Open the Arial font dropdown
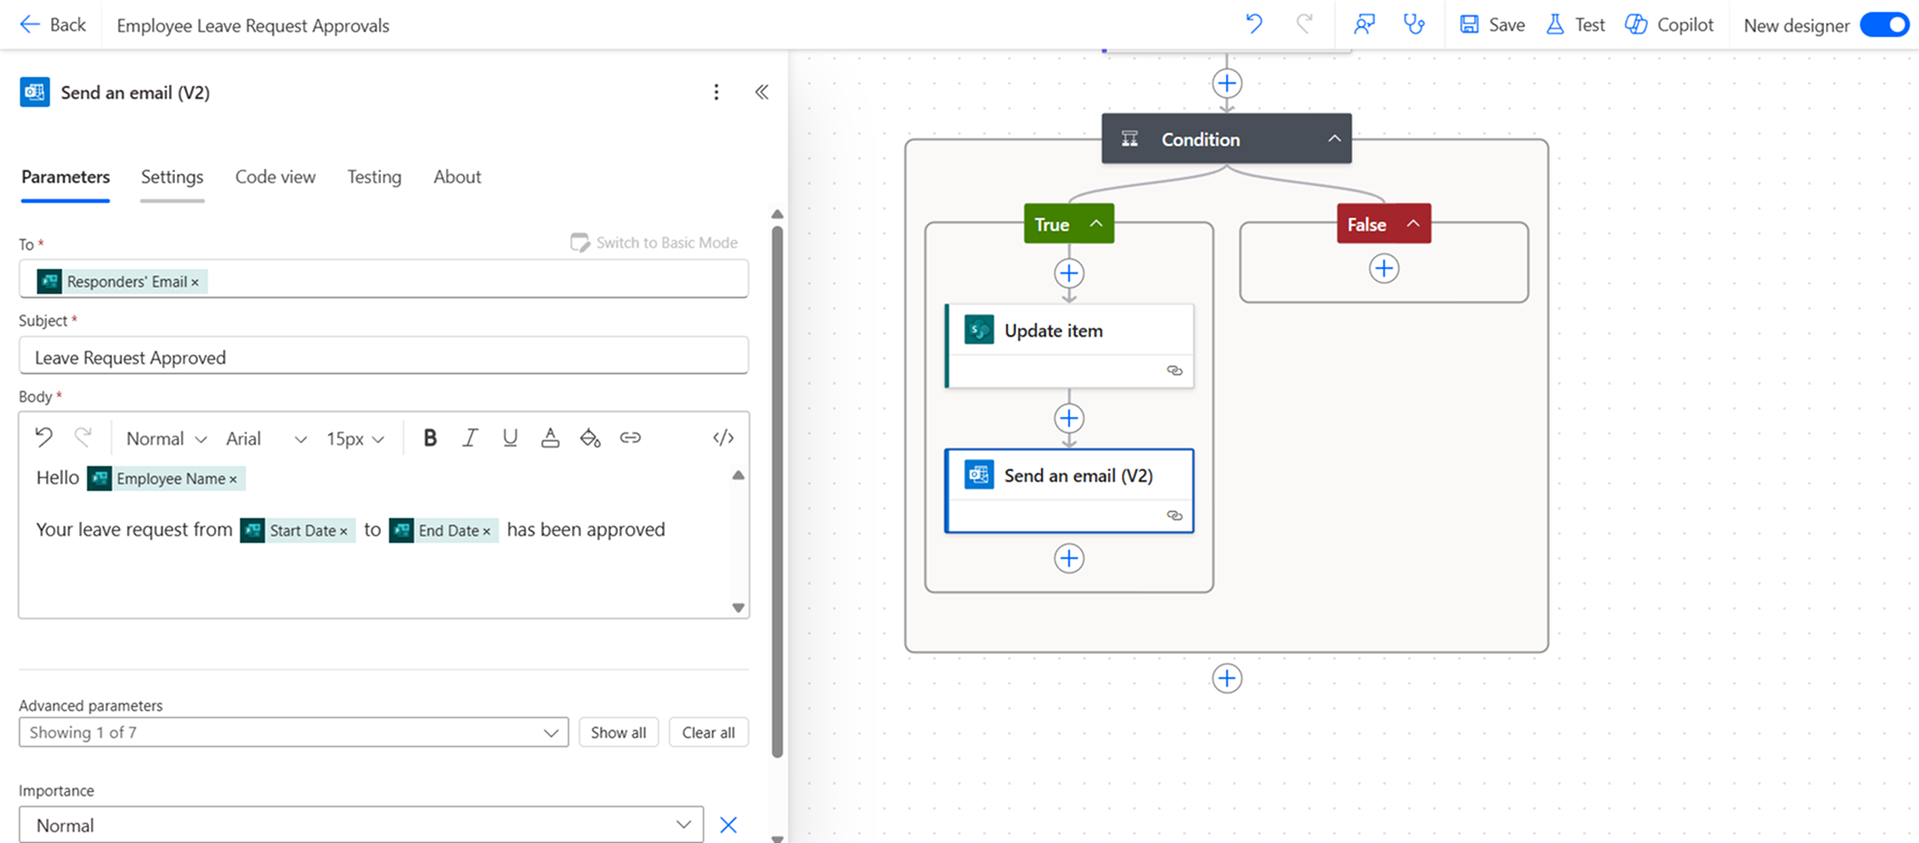 265,438
